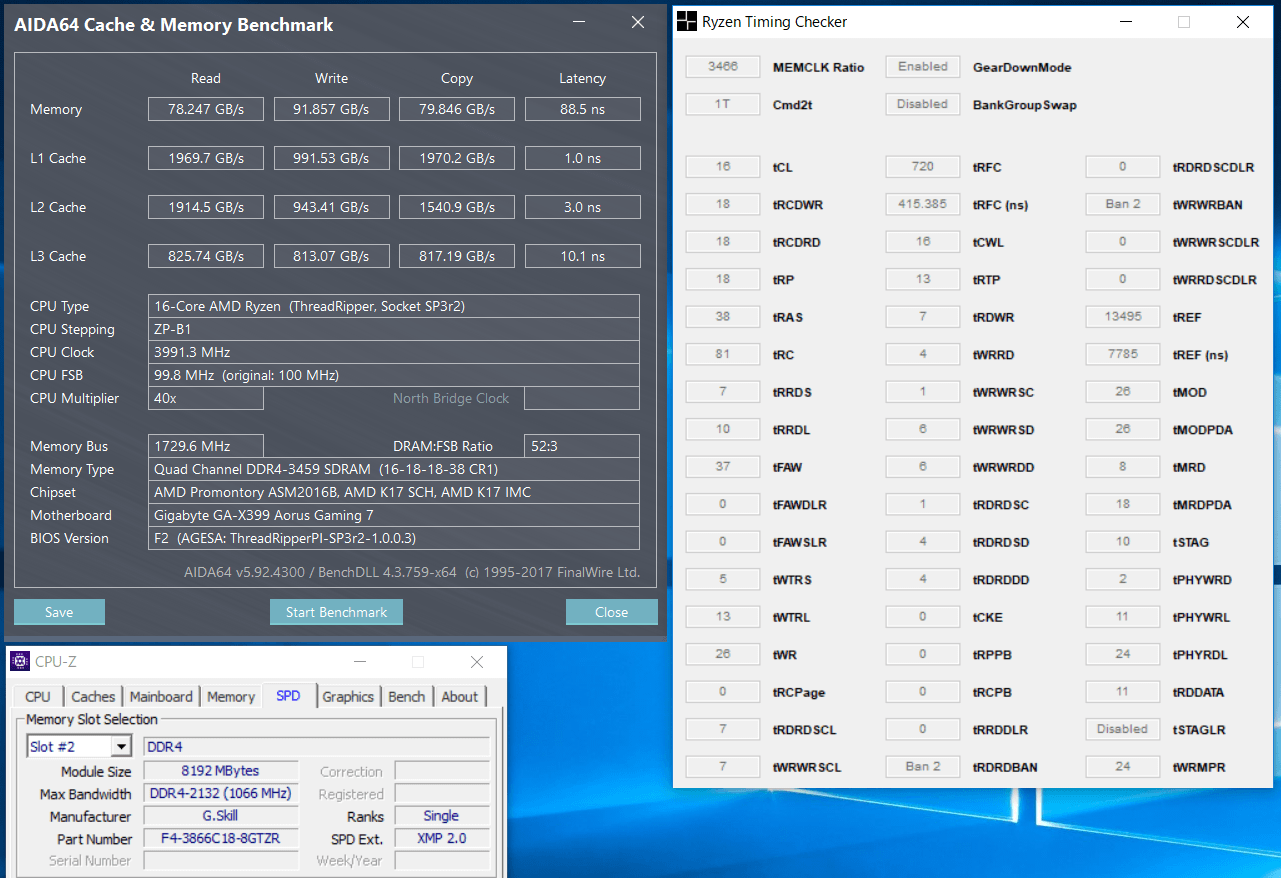1281x878 pixels.
Task: Click the tCL timing value box
Action: click(722, 167)
